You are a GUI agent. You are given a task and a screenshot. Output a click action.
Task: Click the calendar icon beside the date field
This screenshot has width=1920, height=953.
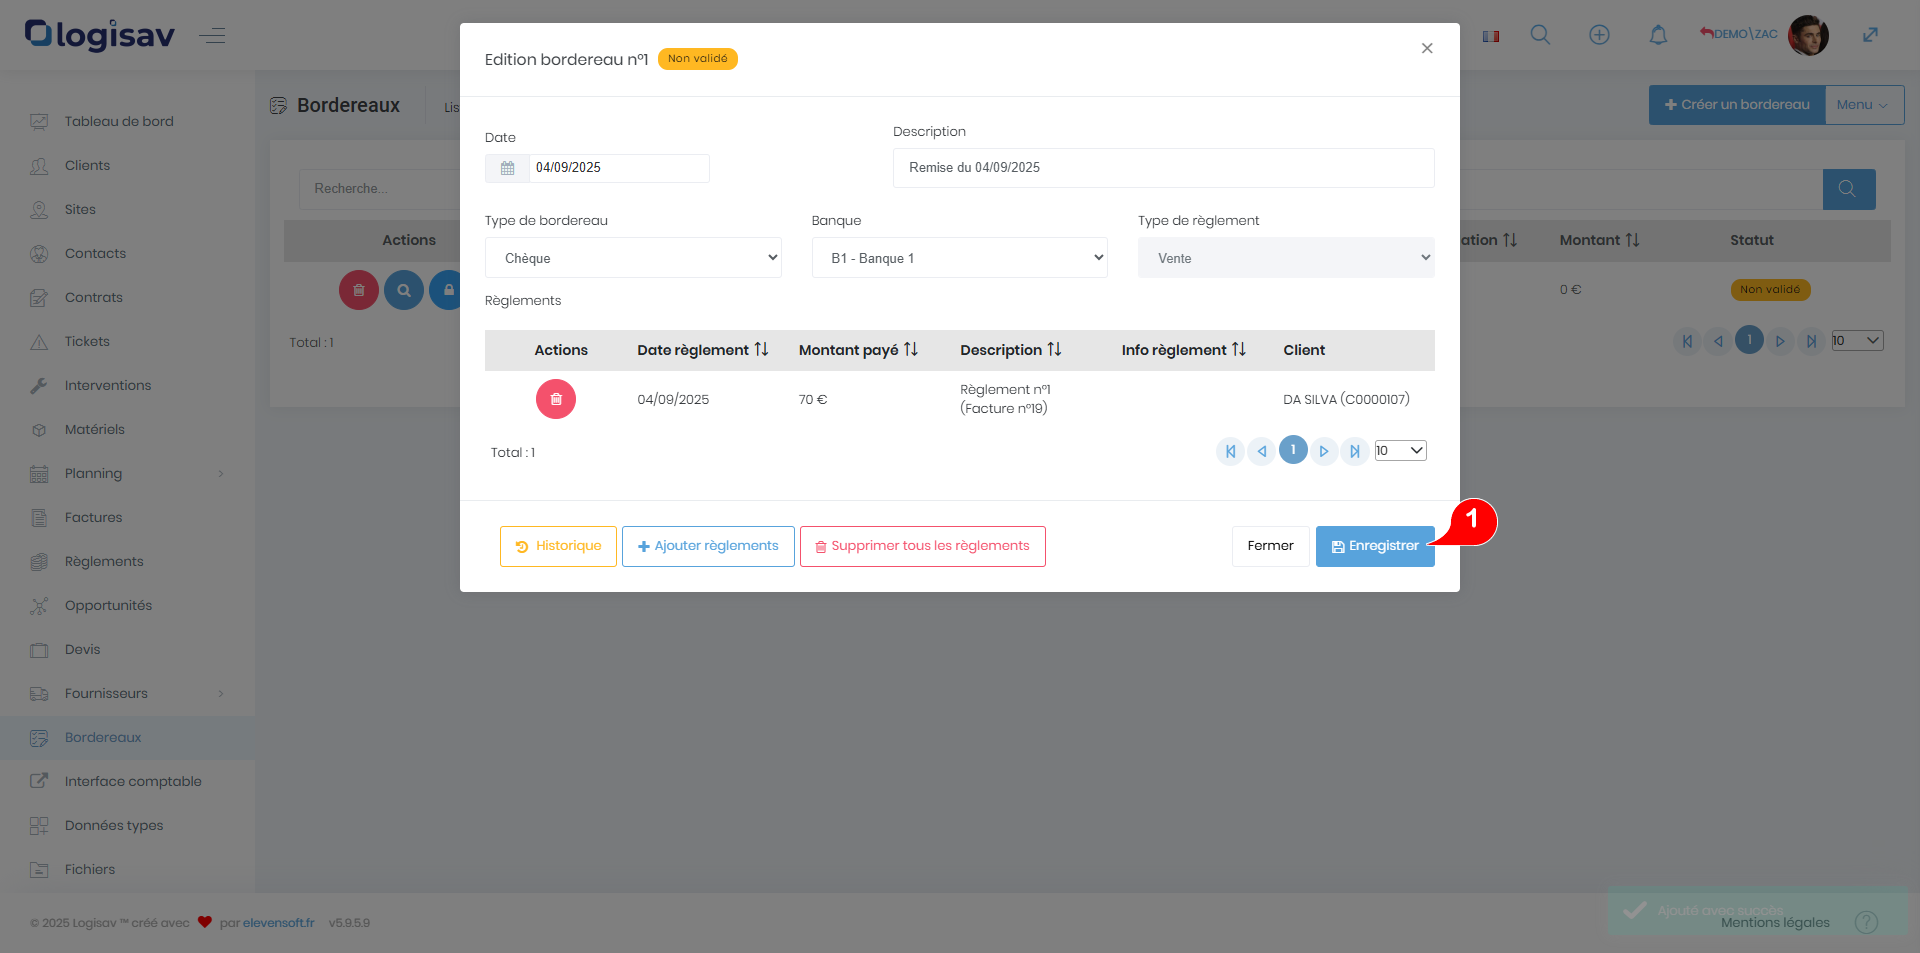507,168
